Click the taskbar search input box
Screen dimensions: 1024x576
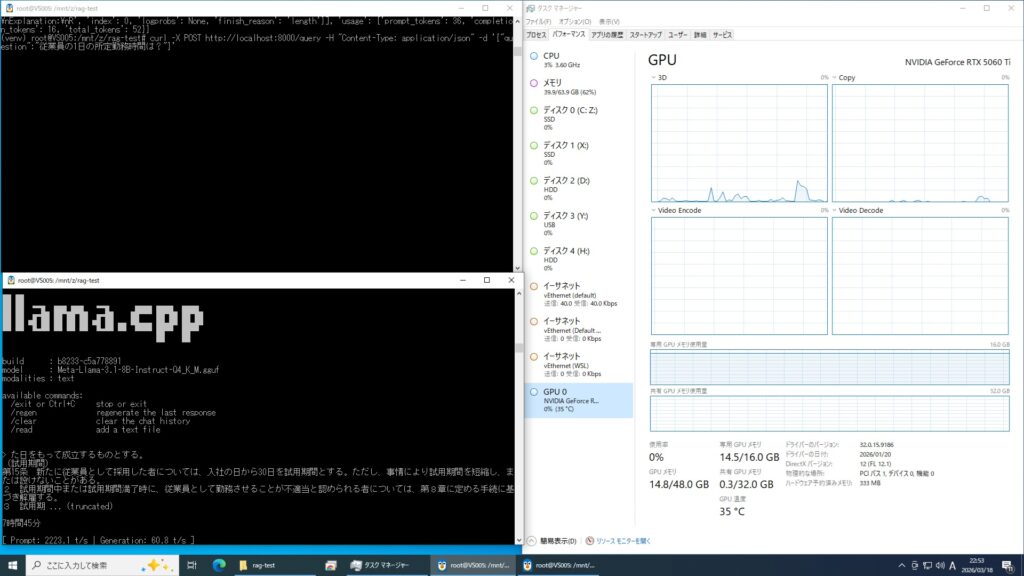coord(90,565)
